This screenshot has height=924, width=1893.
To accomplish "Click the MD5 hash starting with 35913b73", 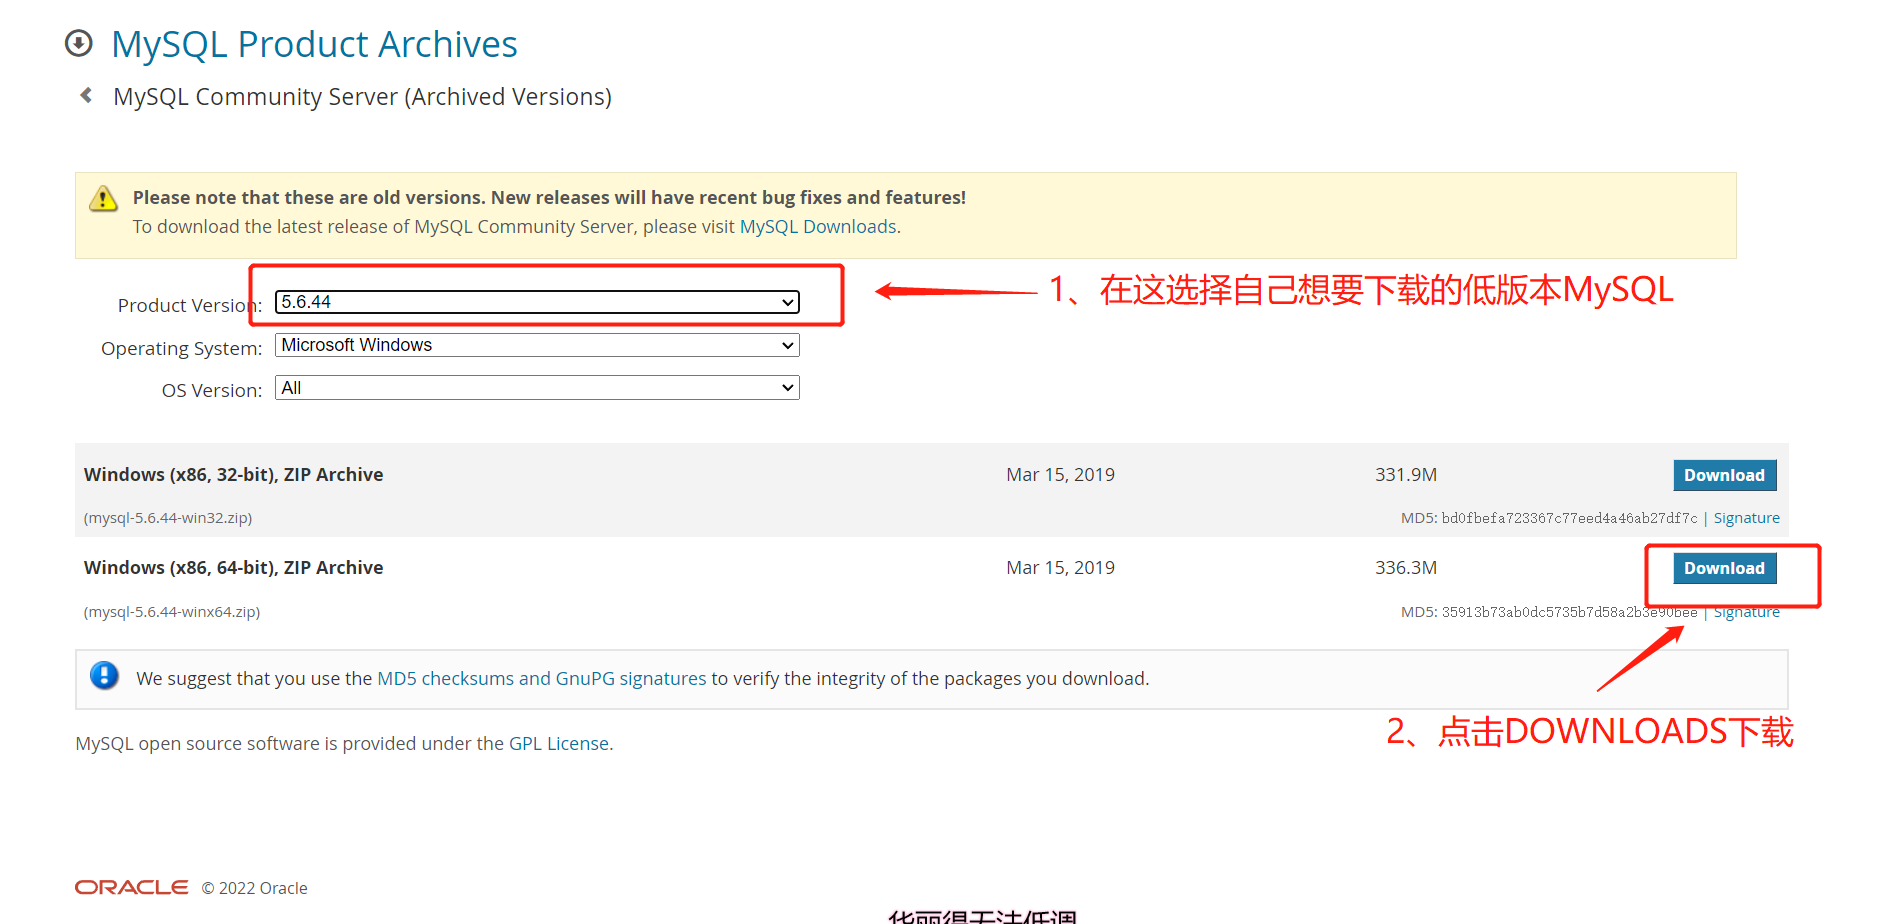I will click(x=1569, y=612).
